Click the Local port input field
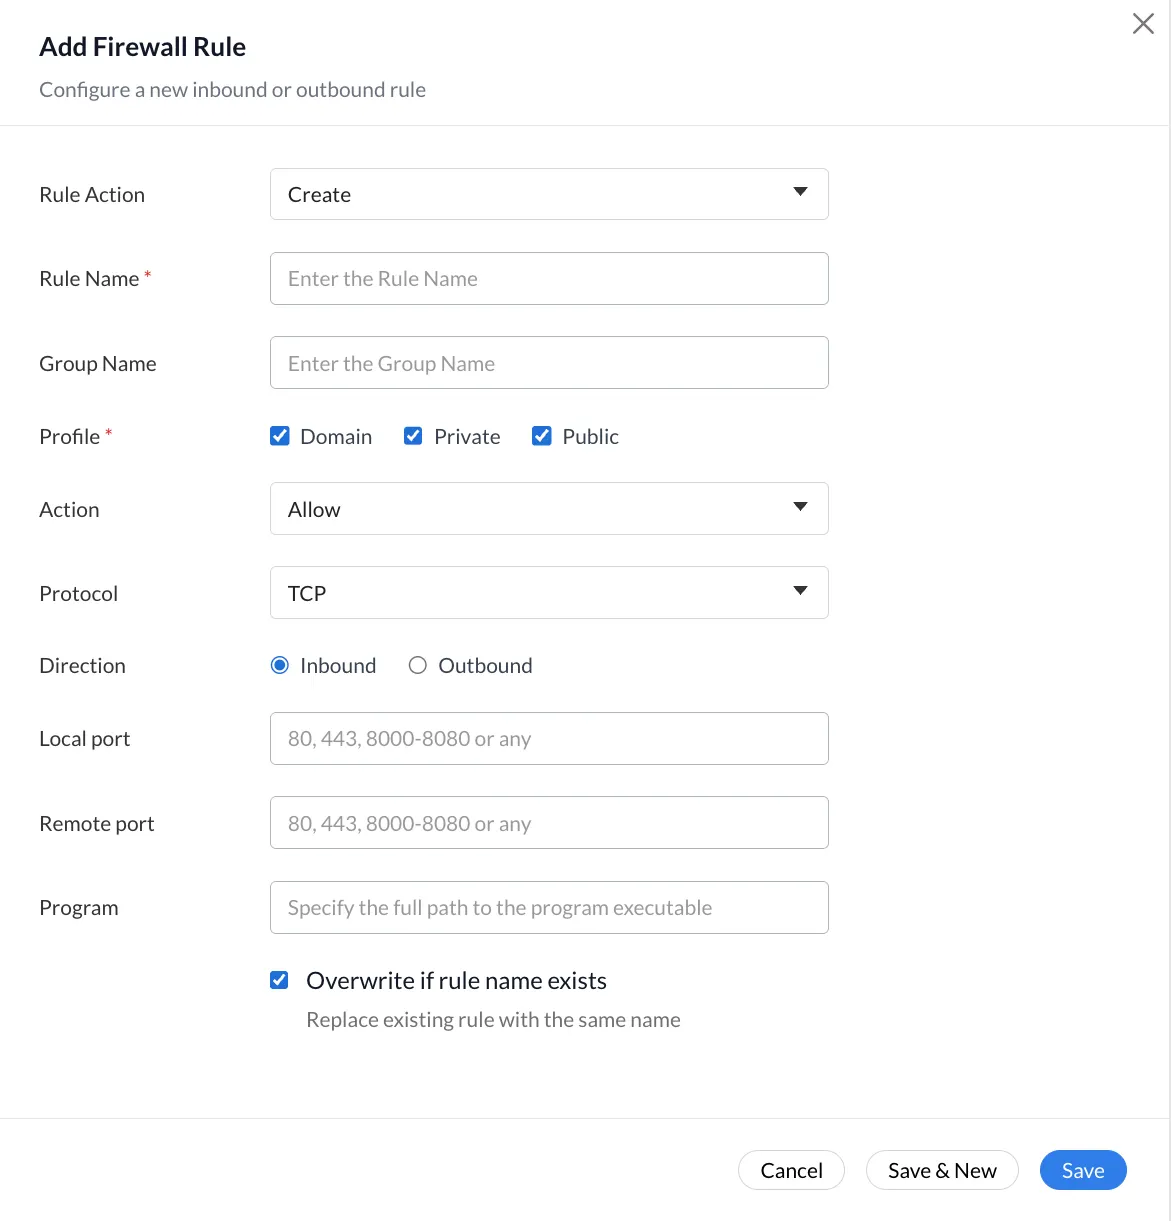 click(x=549, y=739)
